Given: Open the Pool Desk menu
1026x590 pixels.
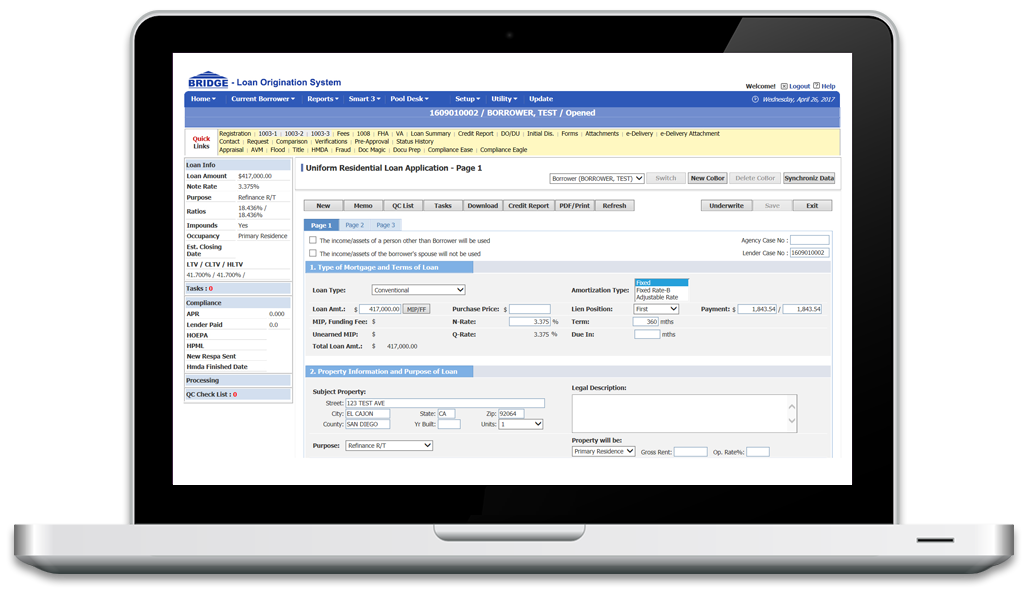Looking at the screenshot, I should click(x=409, y=99).
